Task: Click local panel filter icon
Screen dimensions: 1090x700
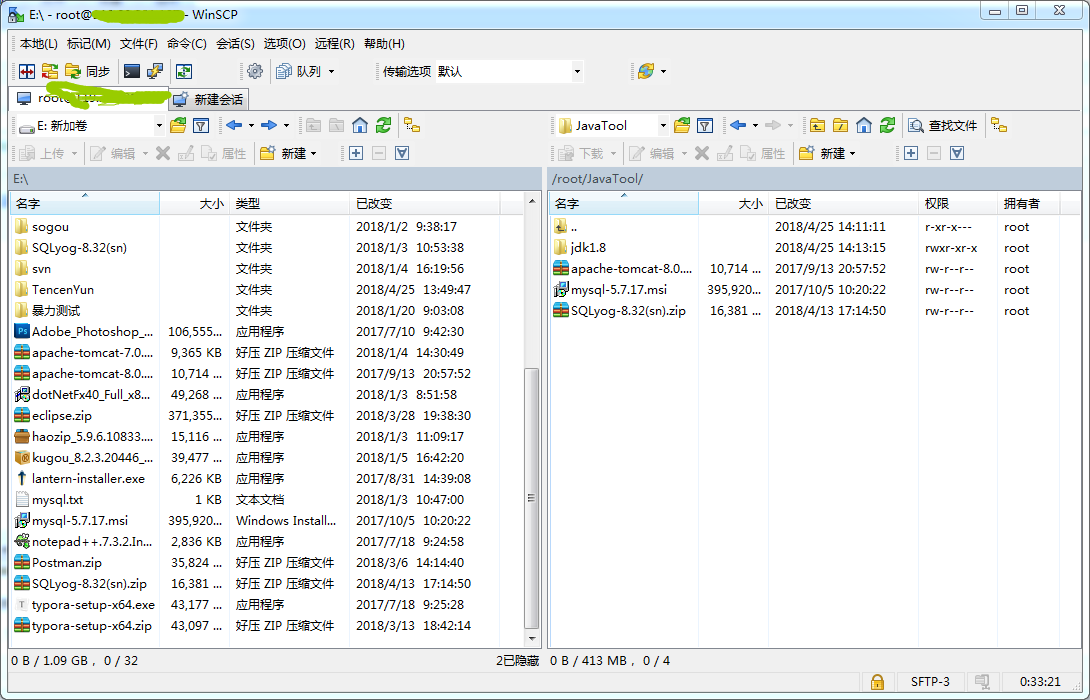Action: click(x=201, y=126)
